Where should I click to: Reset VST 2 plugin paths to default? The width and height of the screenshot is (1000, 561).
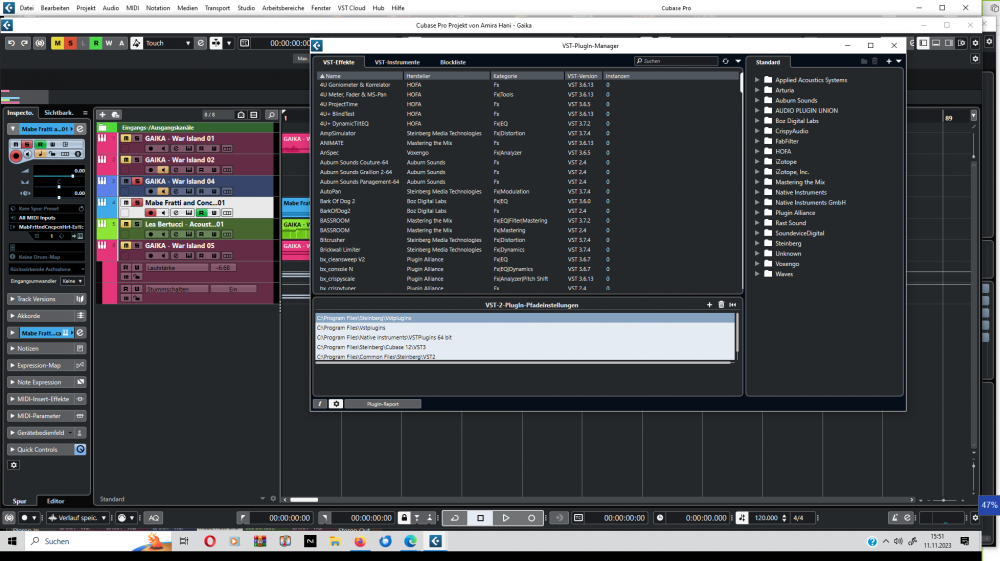pos(733,305)
